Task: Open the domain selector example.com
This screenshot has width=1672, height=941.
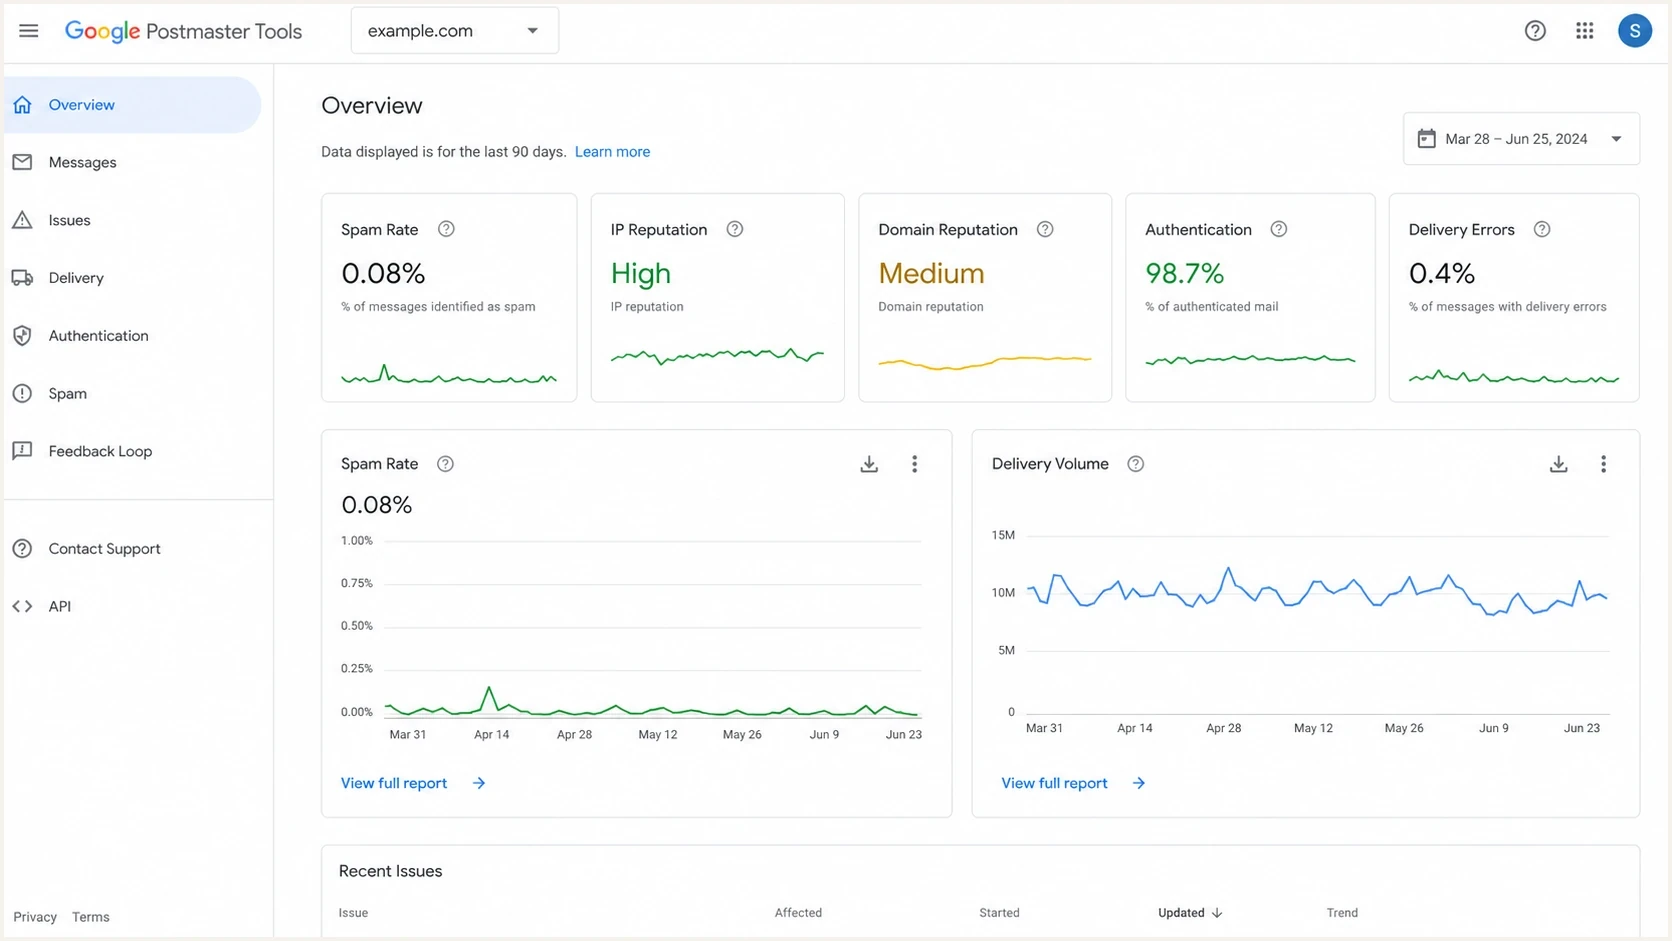Action: point(454,31)
